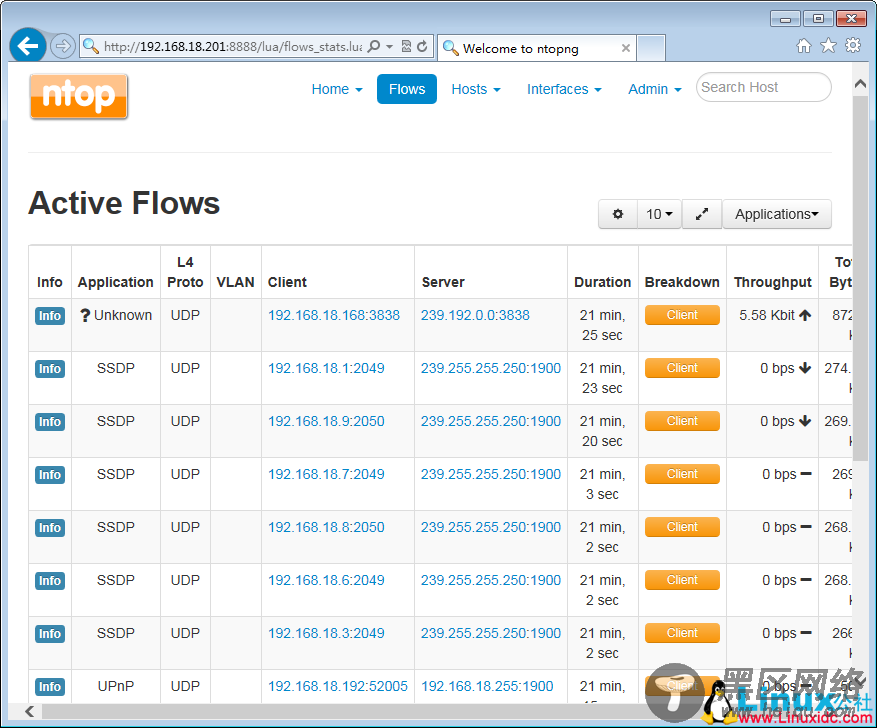877x728 pixels.
Task: Select the Flows menu item
Action: coord(407,89)
